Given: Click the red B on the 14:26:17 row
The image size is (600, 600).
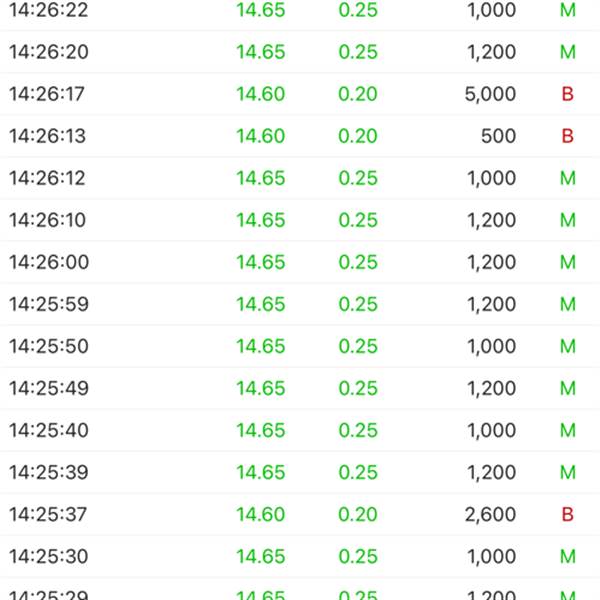Looking at the screenshot, I should point(567,94).
